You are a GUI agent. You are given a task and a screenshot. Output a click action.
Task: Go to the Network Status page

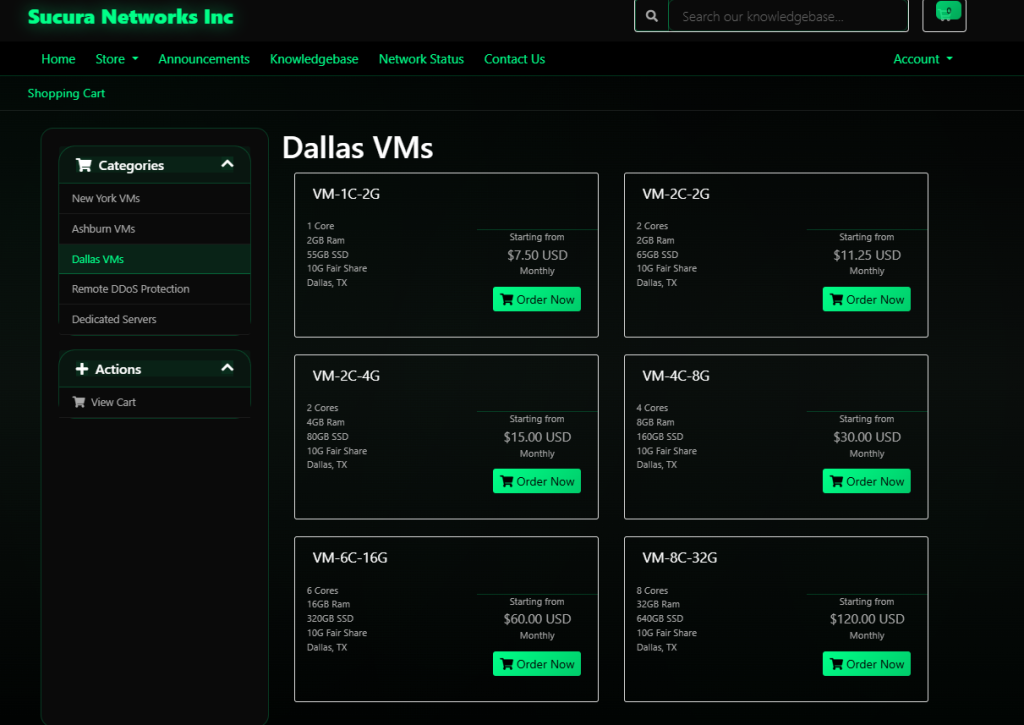[421, 59]
